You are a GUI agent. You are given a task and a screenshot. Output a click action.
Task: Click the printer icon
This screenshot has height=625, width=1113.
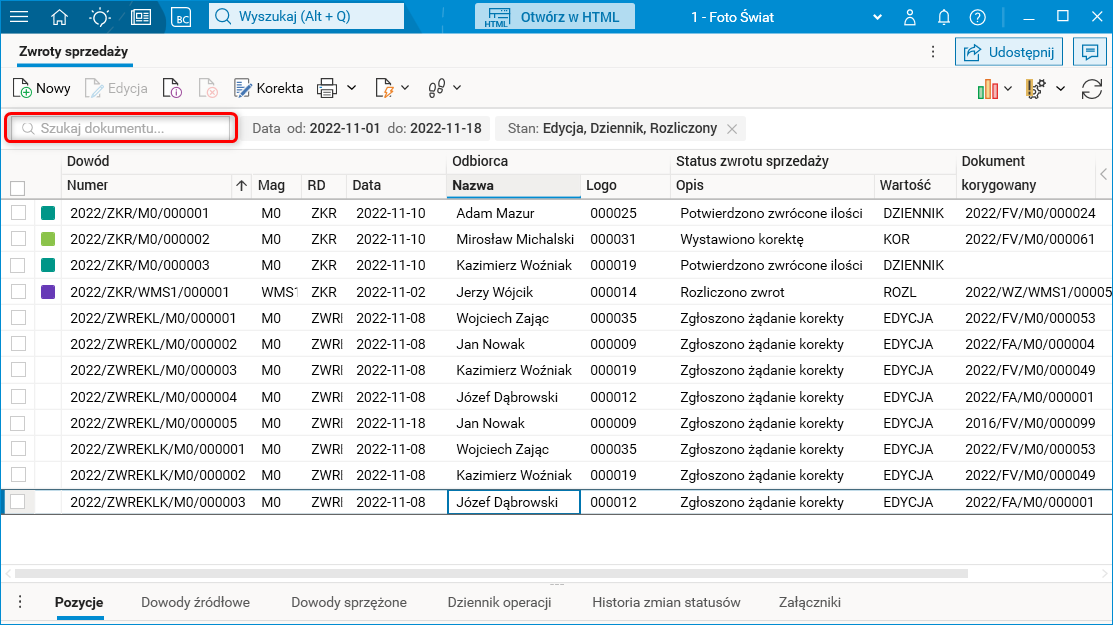pos(327,88)
